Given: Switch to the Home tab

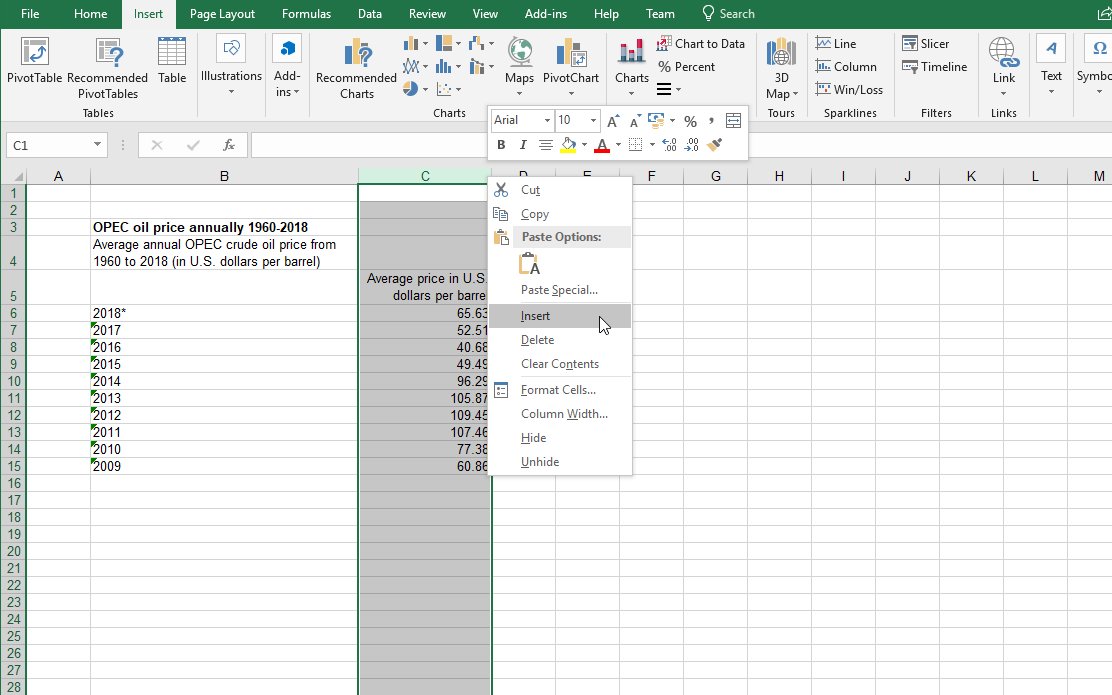Looking at the screenshot, I should pyautogui.click(x=90, y=13).
